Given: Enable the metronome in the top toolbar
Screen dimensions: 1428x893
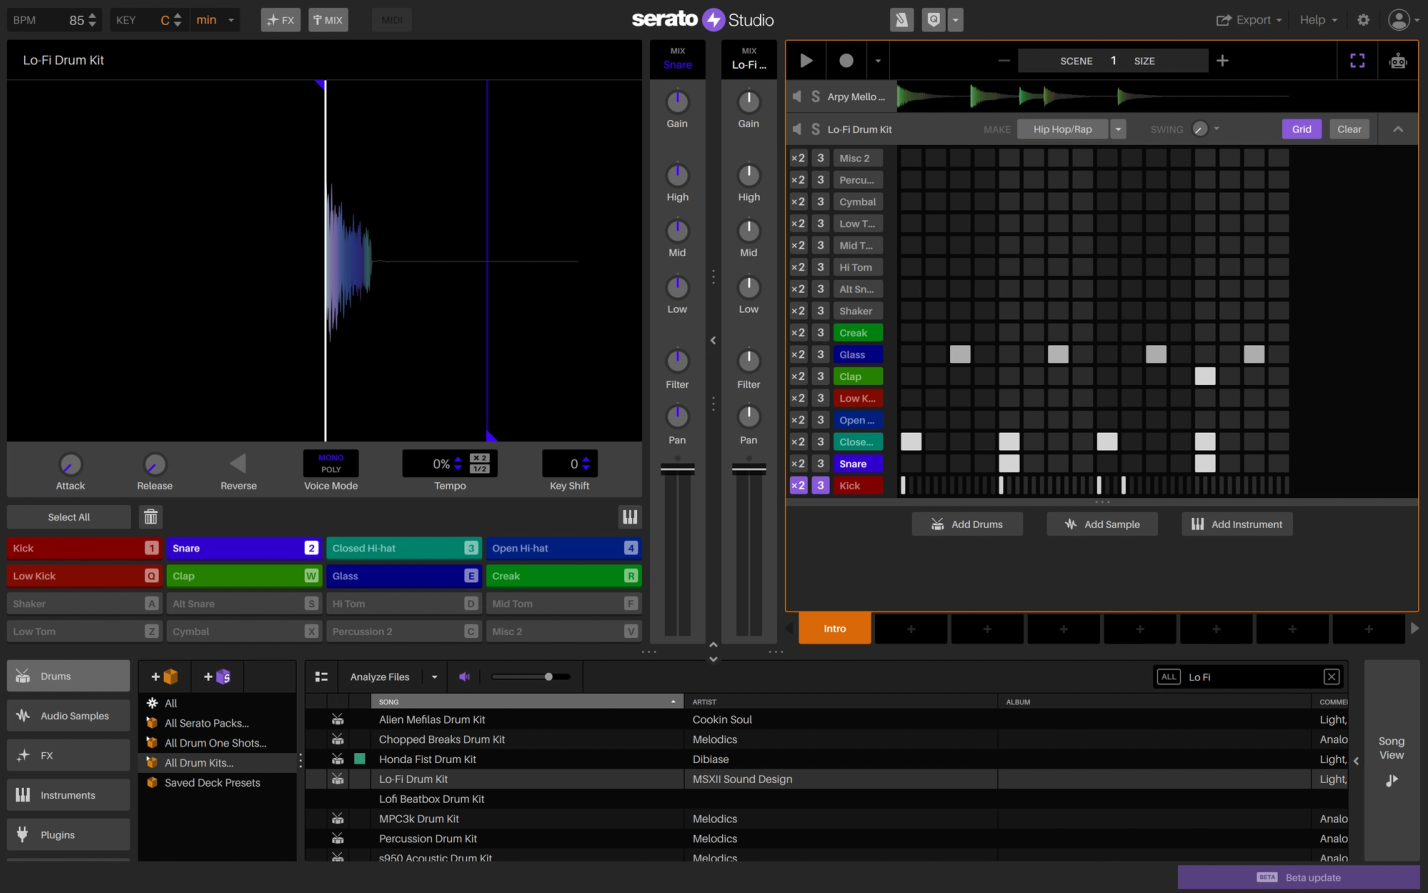Looking at the screenshot, I should [x=901, y=19].
